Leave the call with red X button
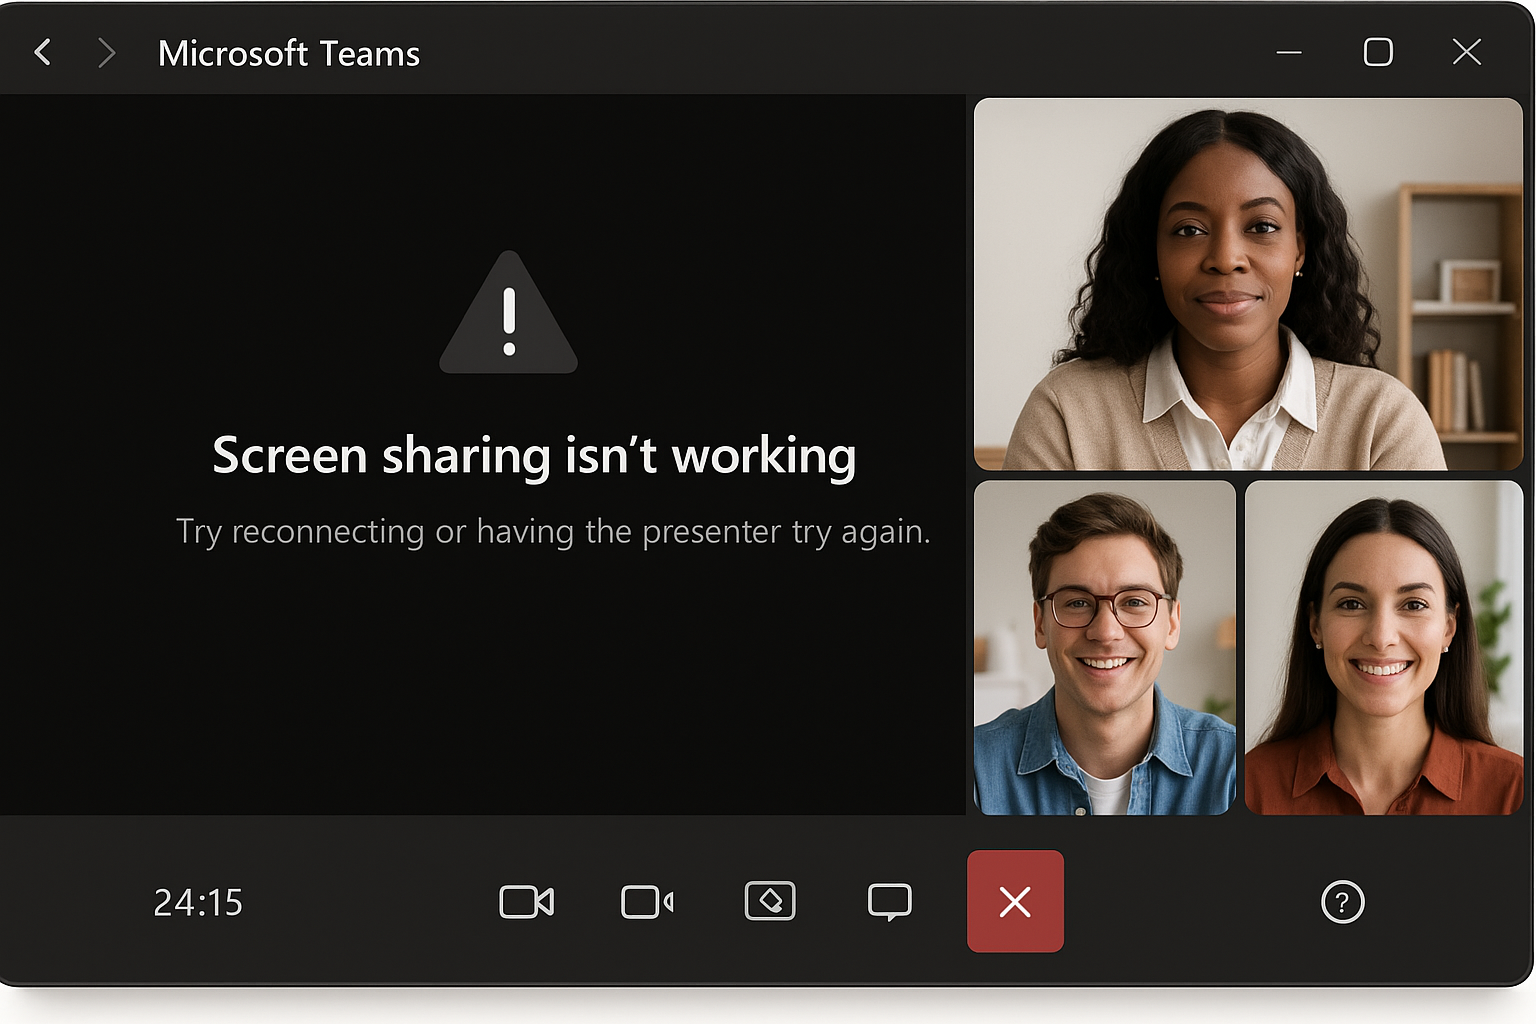1536x1024 pixels. click(x=1015, y=901)
